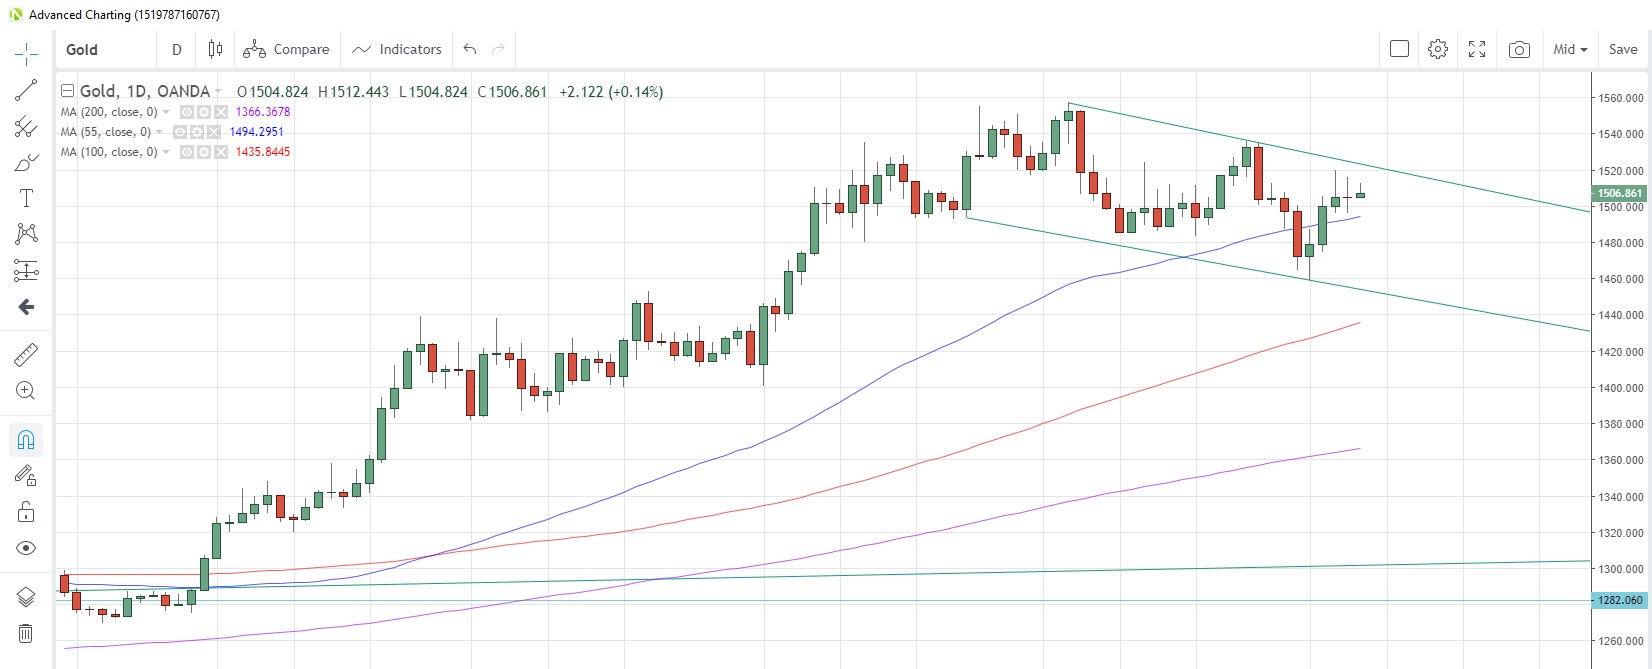Open chart settings gear in top toolbar
This screenshot has height=669, width=1652.
(1438, 49)
